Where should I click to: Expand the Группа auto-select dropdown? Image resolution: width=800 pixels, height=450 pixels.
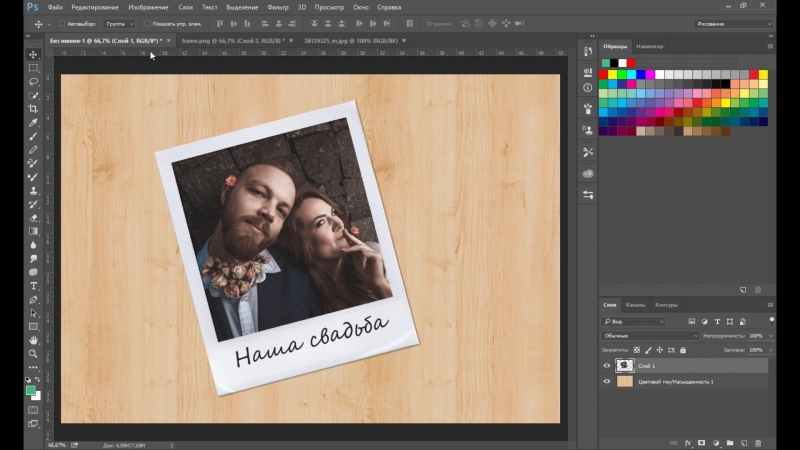[x=119, y=23]
